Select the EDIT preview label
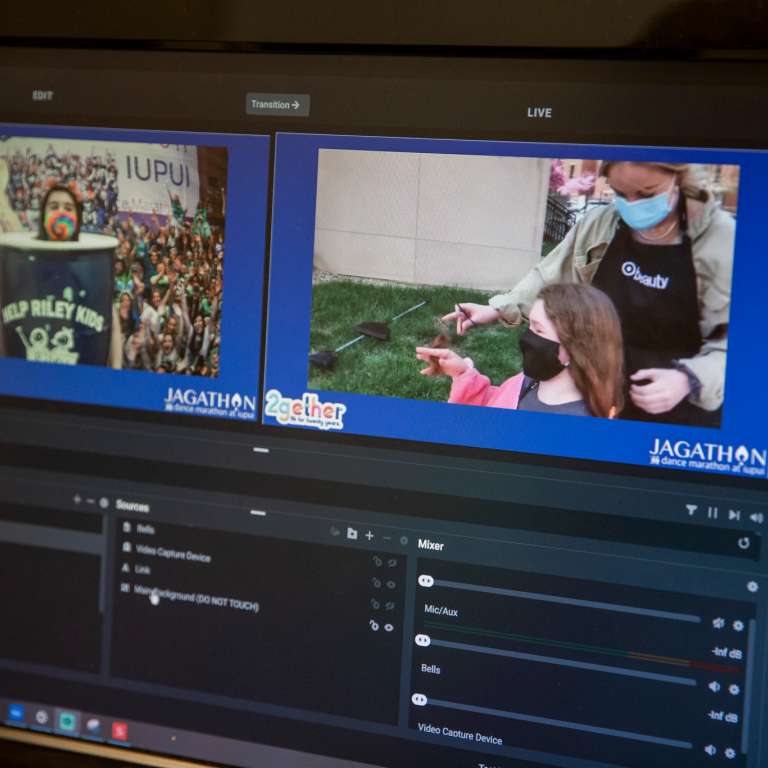Viewport: 768px width, 768px height. 42,96
